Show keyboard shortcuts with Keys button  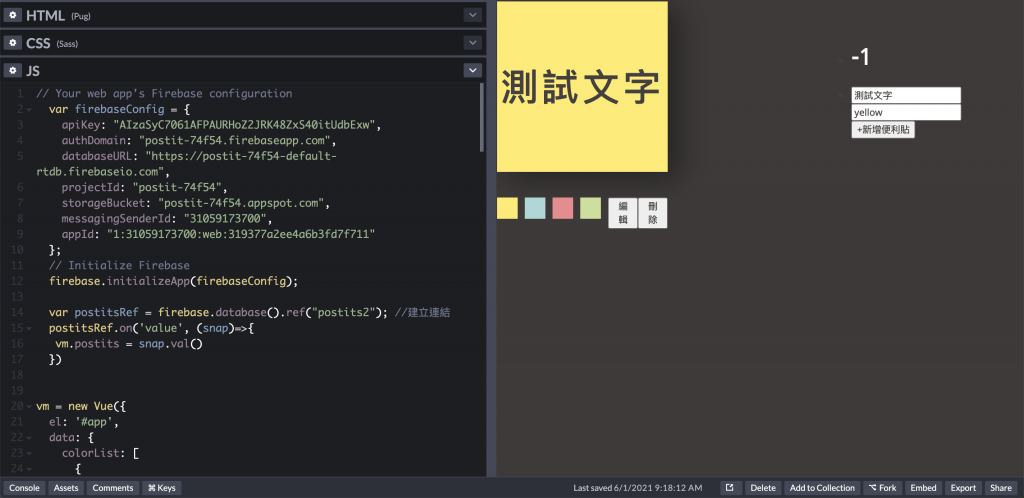click(161, 488)
